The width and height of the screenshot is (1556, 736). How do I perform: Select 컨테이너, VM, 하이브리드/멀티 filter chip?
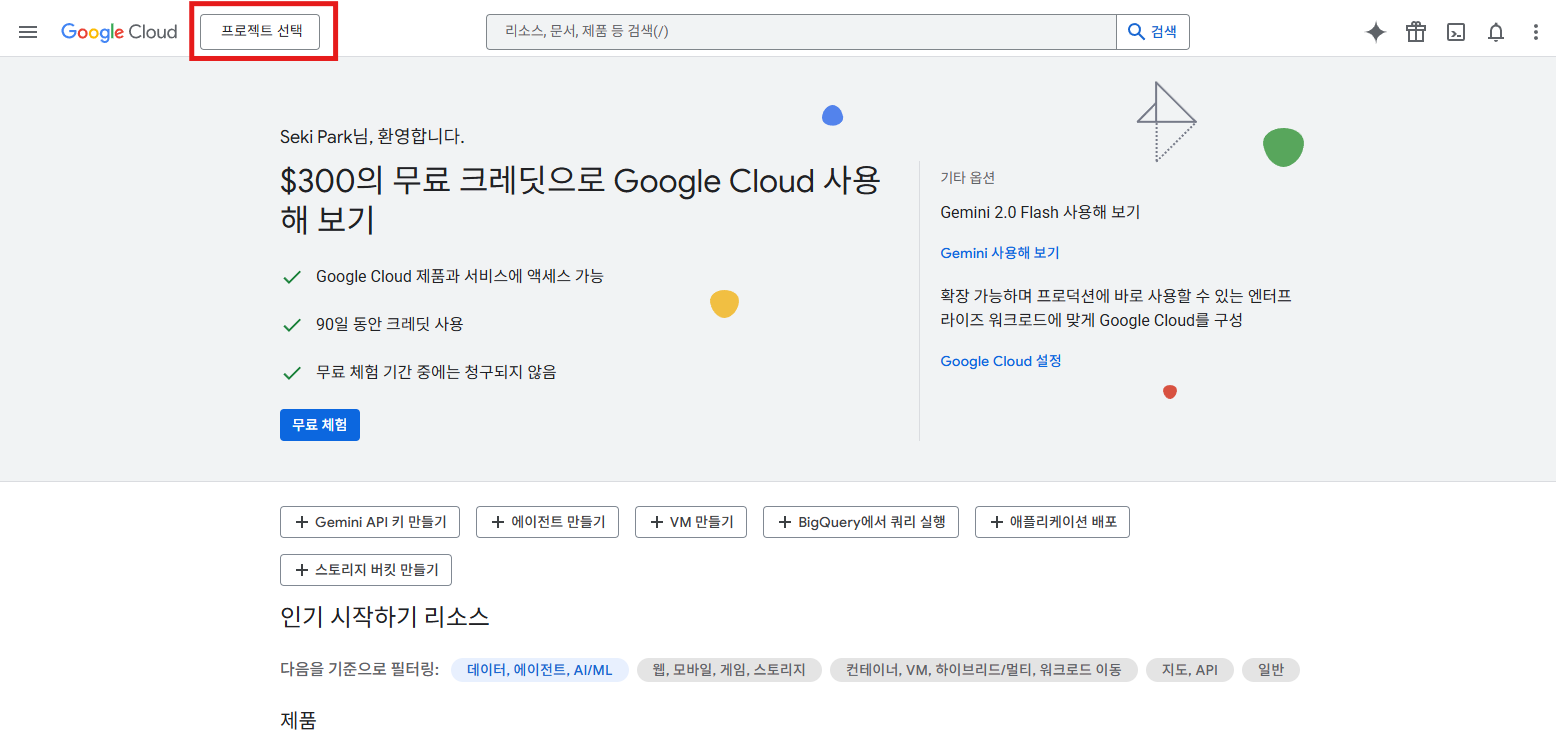pyautogui.click(x=984, y=670)
